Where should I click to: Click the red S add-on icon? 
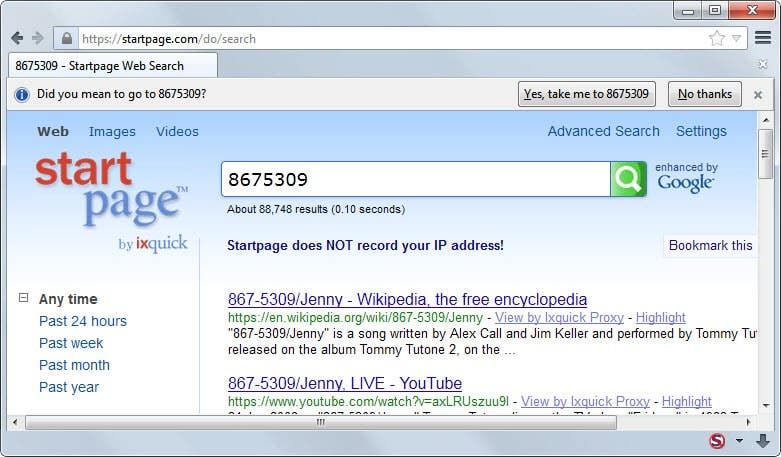(717, 441)
